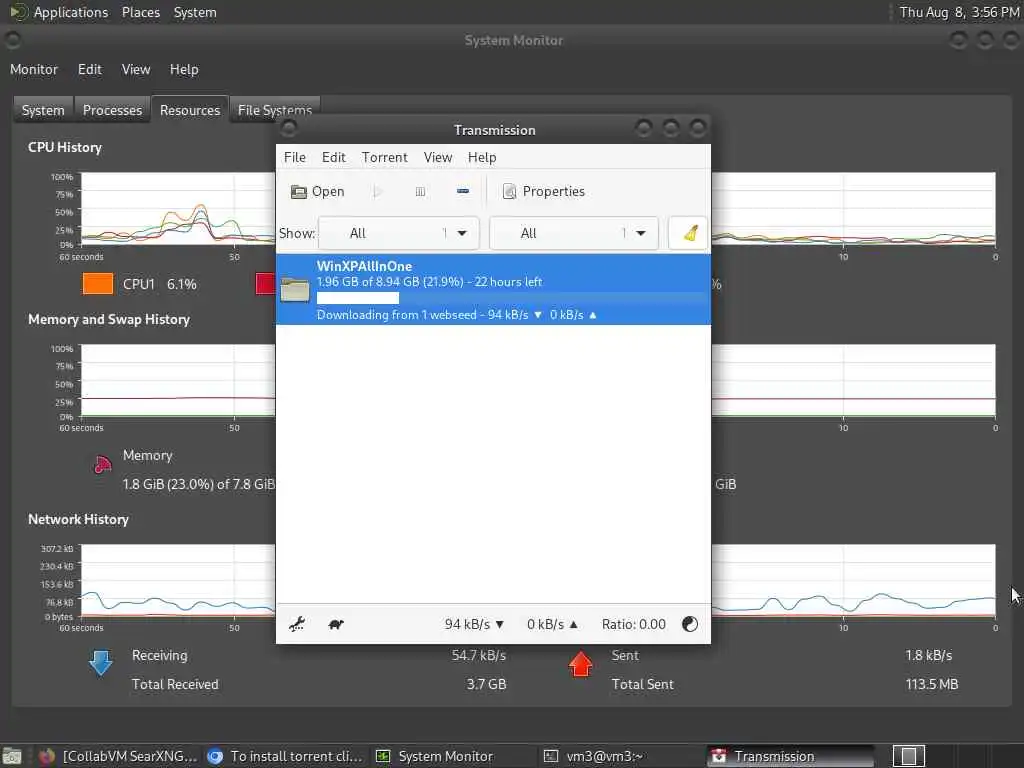Open the Applications menu
Image resolution: width=1024 pixels, height=768 pixels.
59,12
